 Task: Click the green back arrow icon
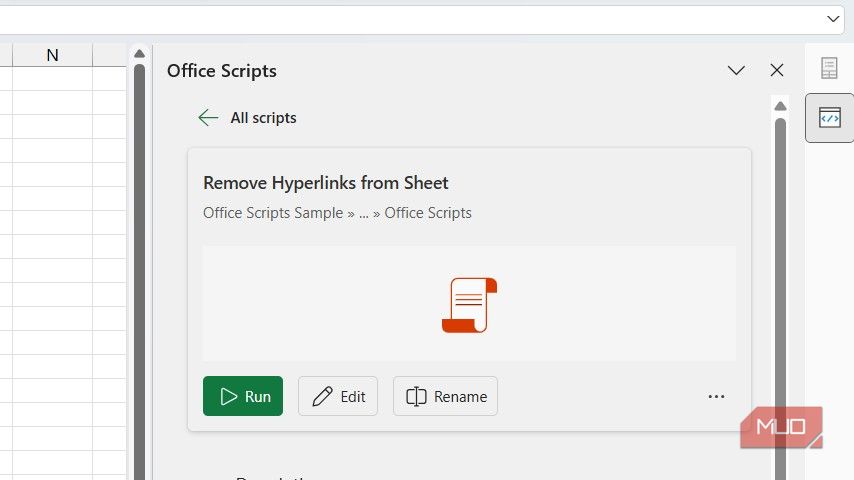click(208, 118)
